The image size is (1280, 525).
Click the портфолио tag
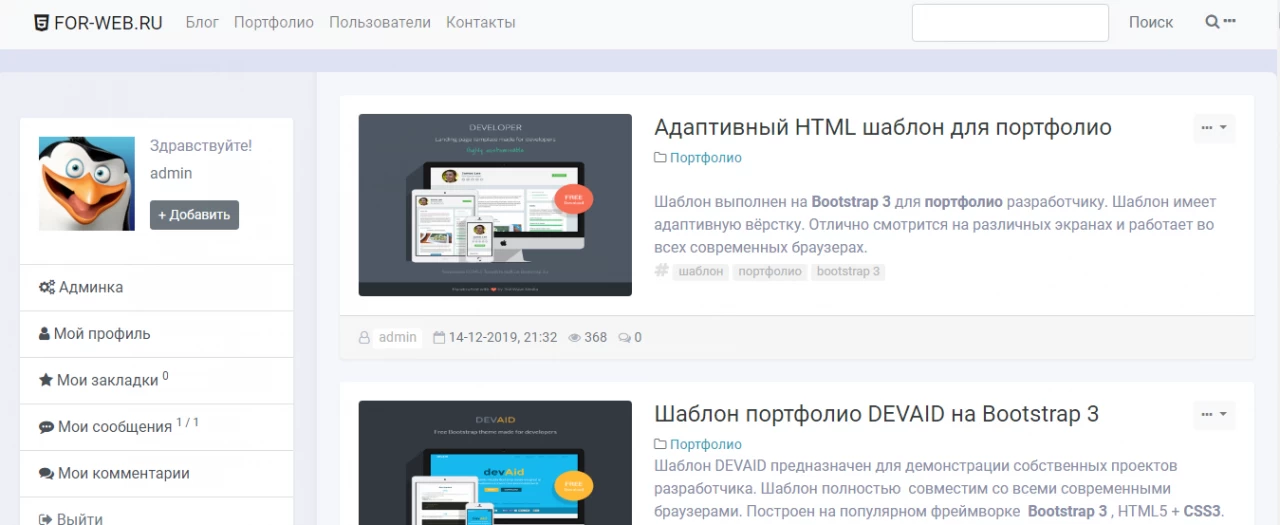click(x=770, y=271)
